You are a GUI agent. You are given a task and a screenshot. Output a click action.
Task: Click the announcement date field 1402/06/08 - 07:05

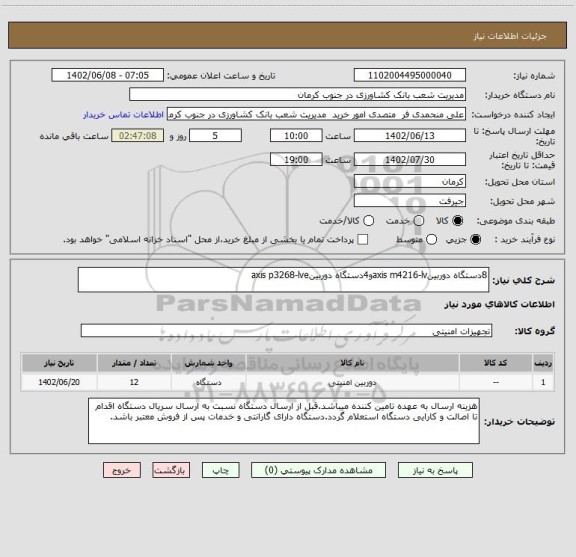pyautogui.click(x=108, y=75)
